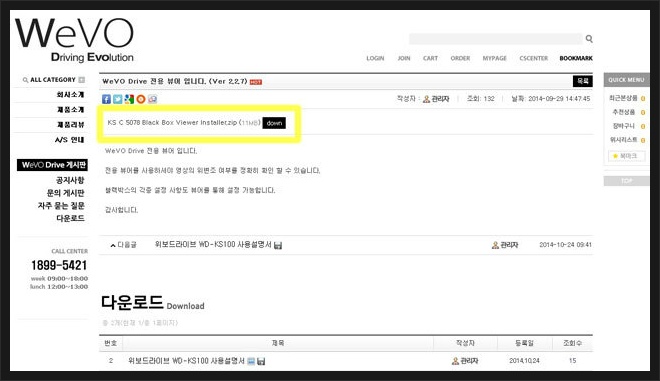Click the TOP button under Quick Menu
This screenshot has width=660, height=381.
(626, 181)
